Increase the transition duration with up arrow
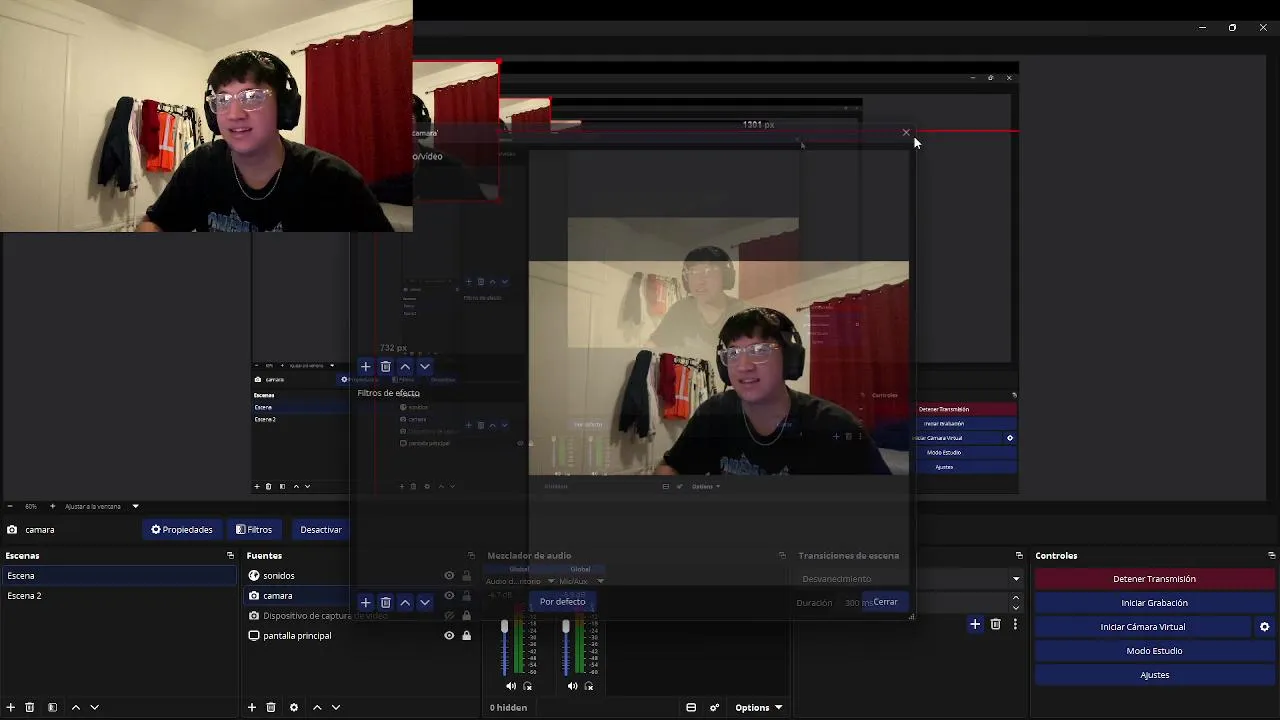 click(1016, 598)
